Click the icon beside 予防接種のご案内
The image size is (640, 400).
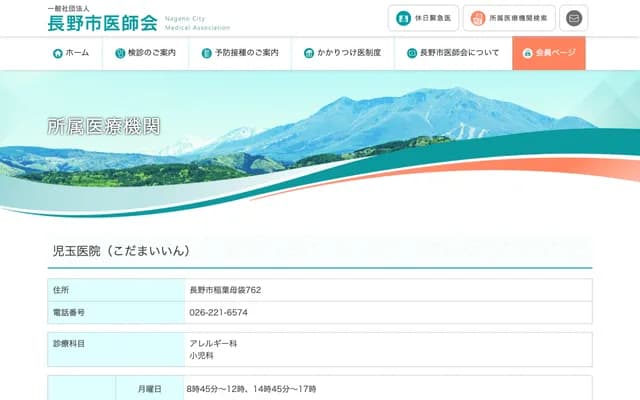pos(207,53)
